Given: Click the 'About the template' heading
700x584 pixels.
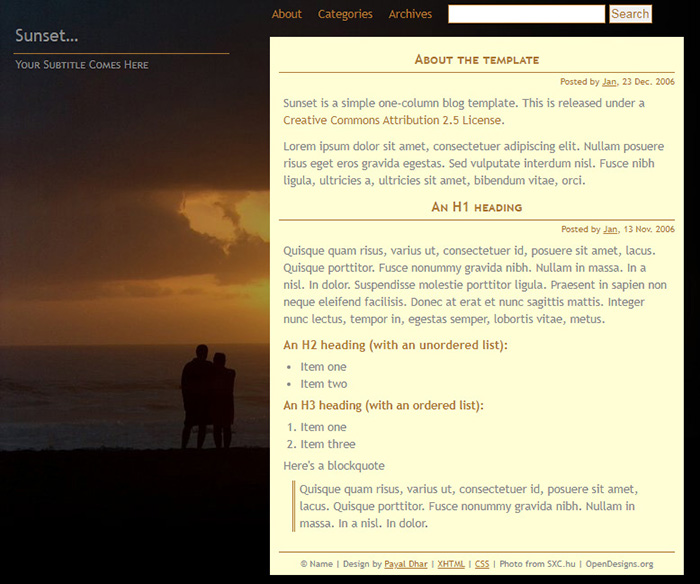Looking at the screenshot, I should point(477,60).
